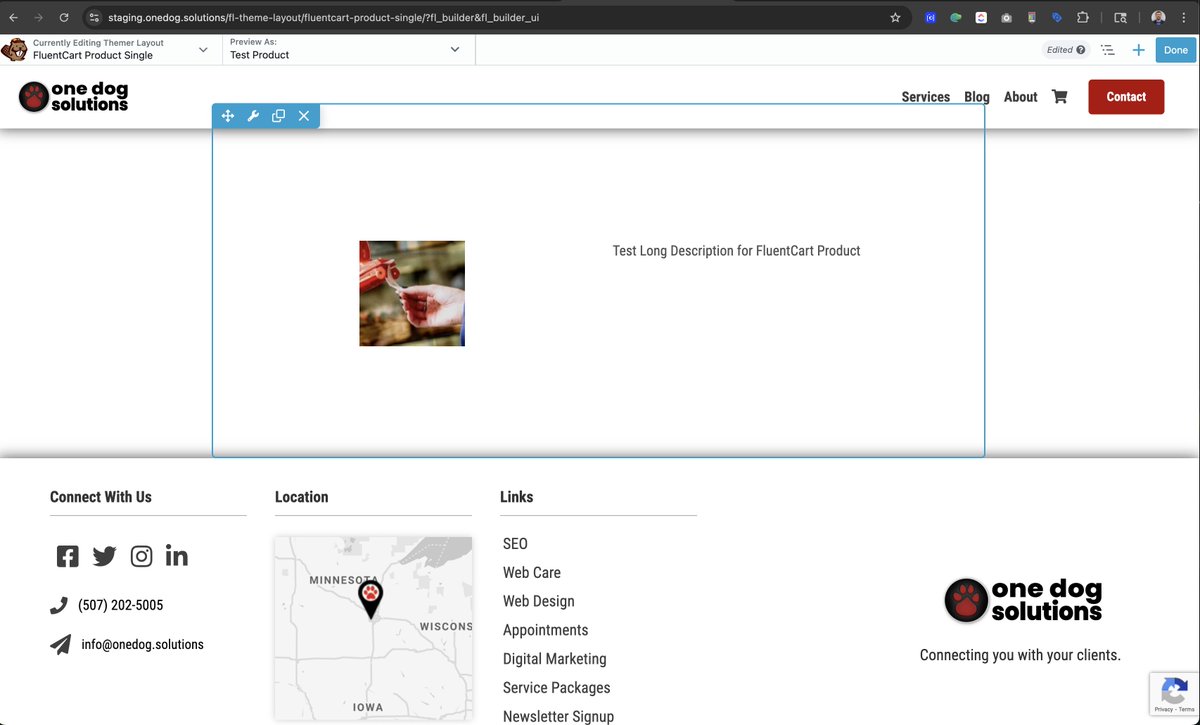Click the Links heading in footer
The image size is (1200, 725).
click(x=516, y=497)
